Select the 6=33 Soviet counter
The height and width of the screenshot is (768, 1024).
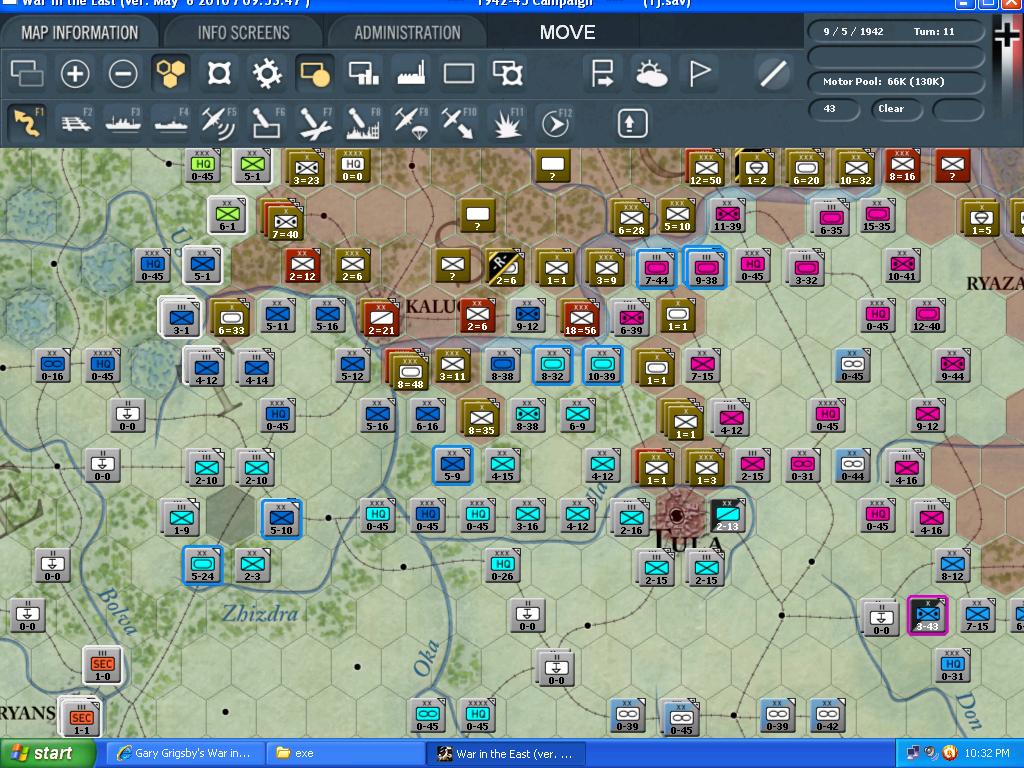coord(231,319)
